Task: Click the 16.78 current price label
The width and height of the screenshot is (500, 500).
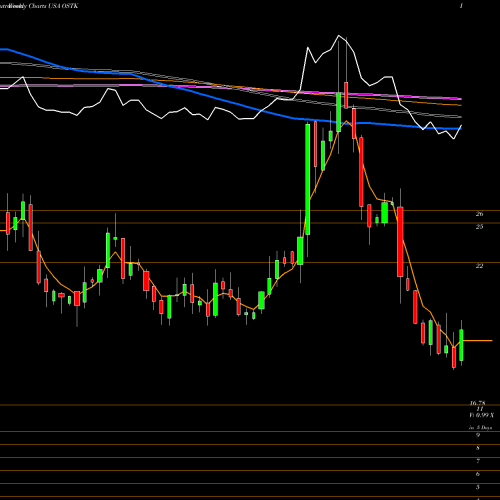Action: pyautogui.click(x=478, y=403)
